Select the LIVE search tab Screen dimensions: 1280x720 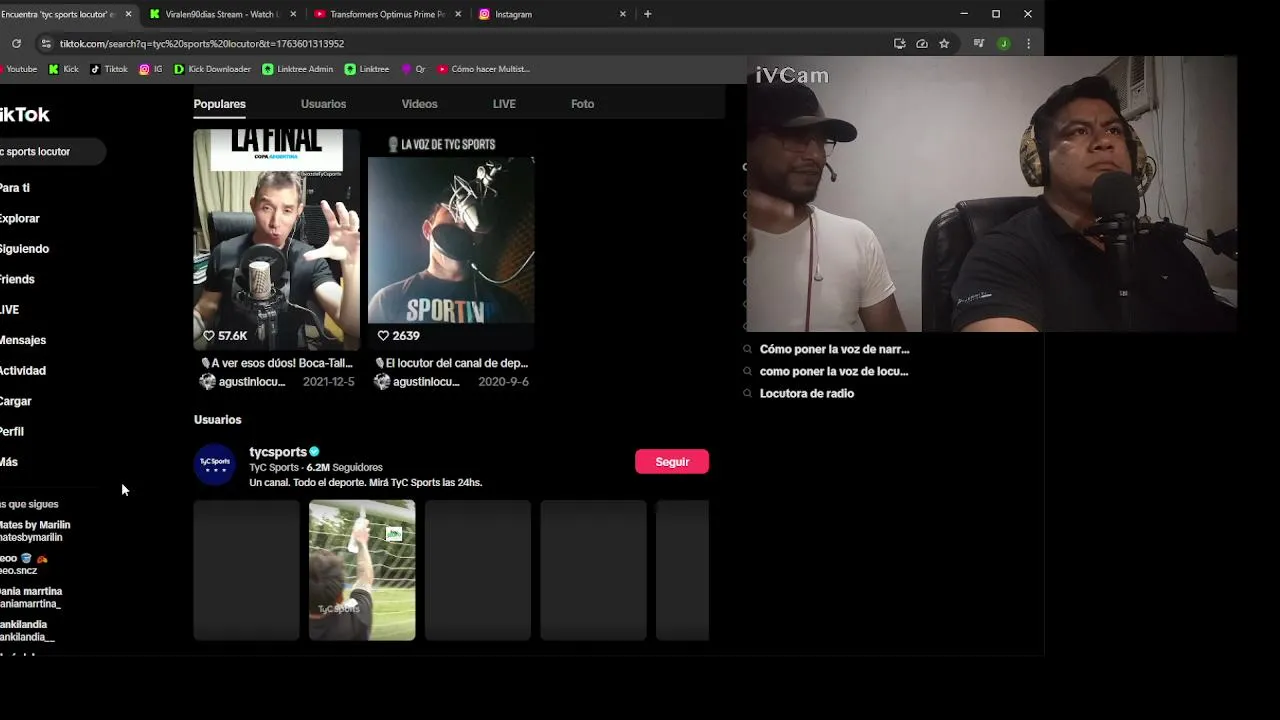coord(504,104)
